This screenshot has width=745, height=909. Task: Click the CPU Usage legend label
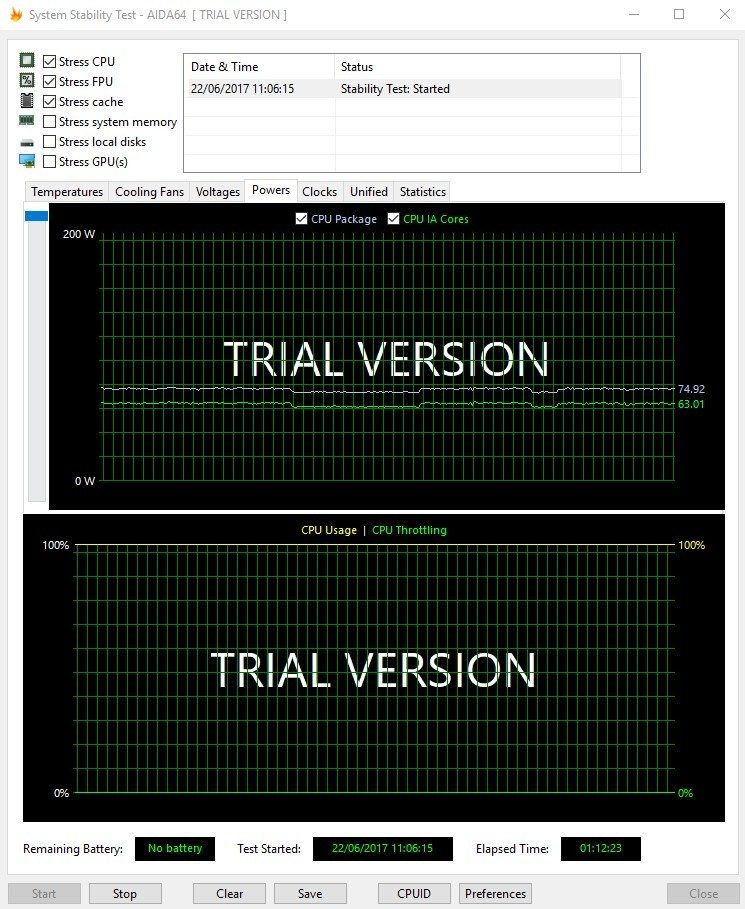click(x=329, y=530)
